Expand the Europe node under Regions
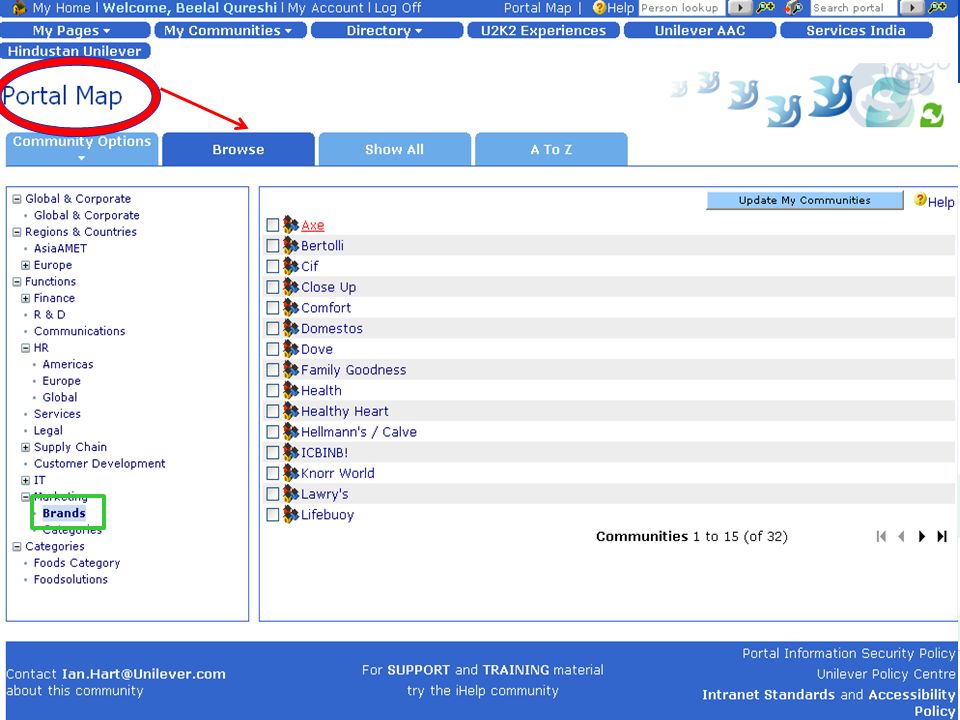This screenshot has width=960, height=720. click(26, 265)
